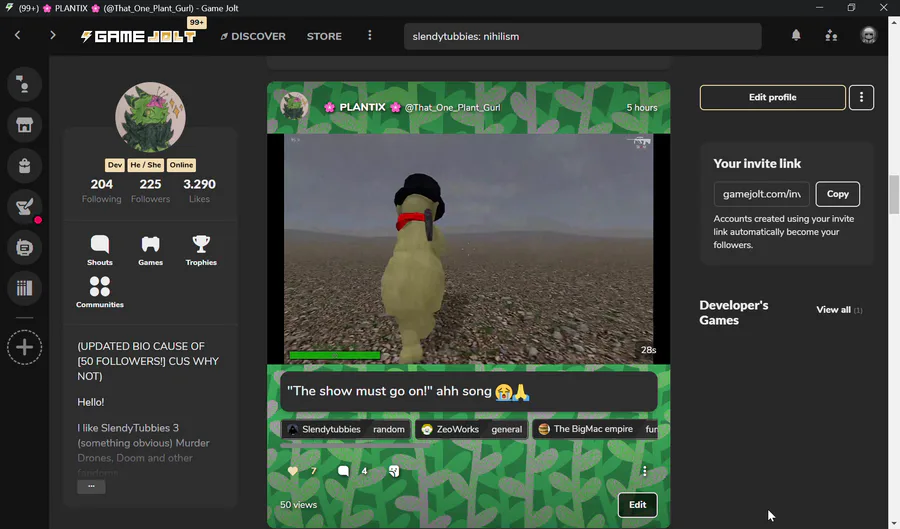Click the Dev badge

coord(115,165)
